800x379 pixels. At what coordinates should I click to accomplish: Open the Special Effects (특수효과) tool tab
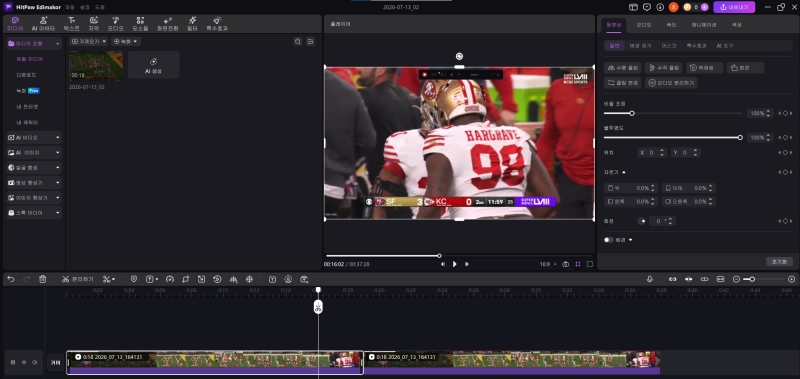pyautogui.click(x=217, y=23)
